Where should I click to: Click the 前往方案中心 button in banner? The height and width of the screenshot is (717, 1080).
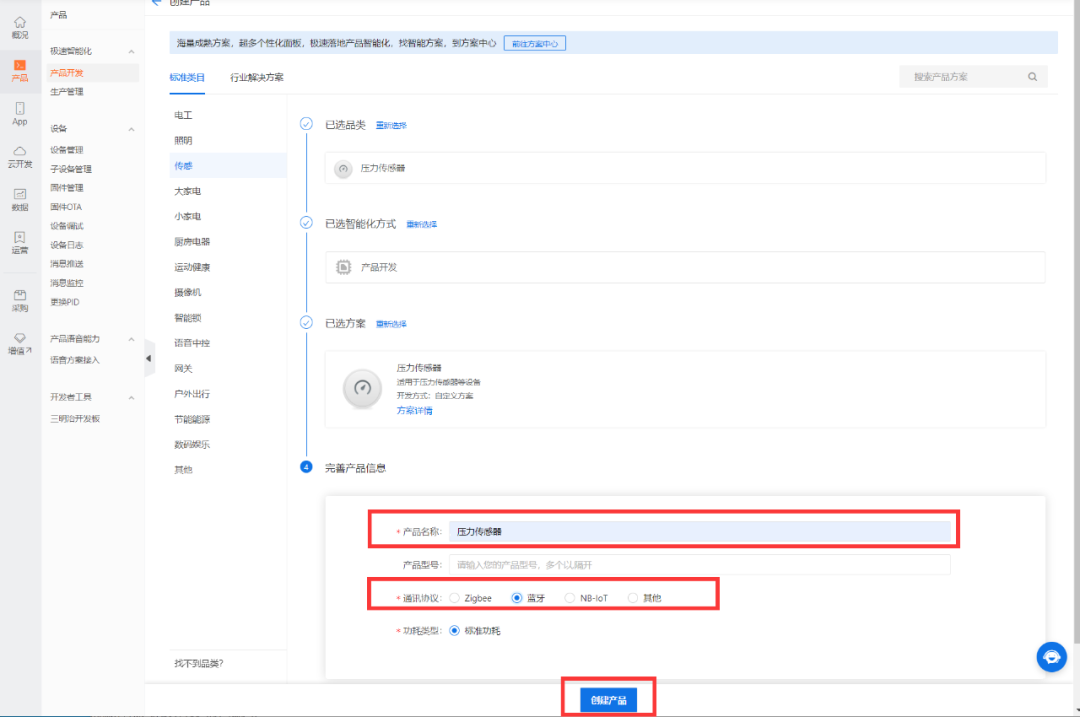tap(535, 43)
